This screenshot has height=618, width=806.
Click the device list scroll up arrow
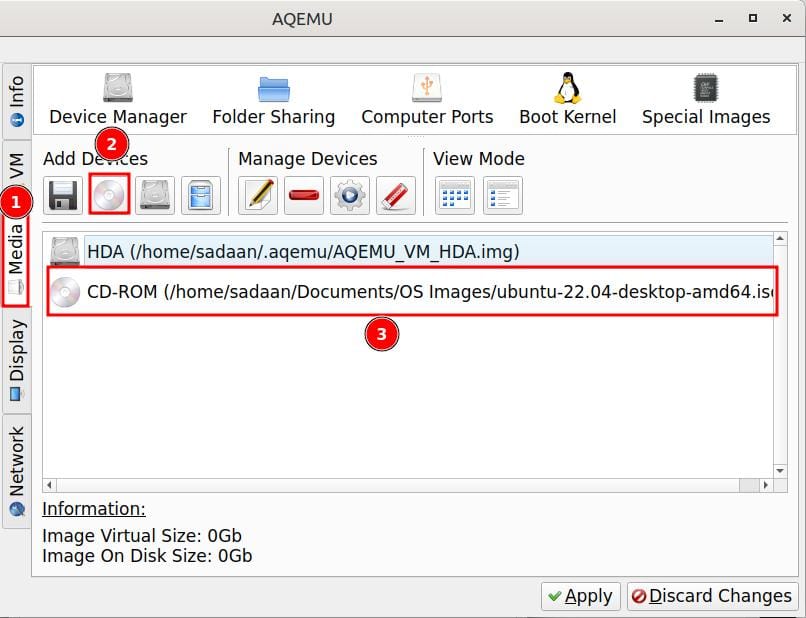tap(780, 239)
